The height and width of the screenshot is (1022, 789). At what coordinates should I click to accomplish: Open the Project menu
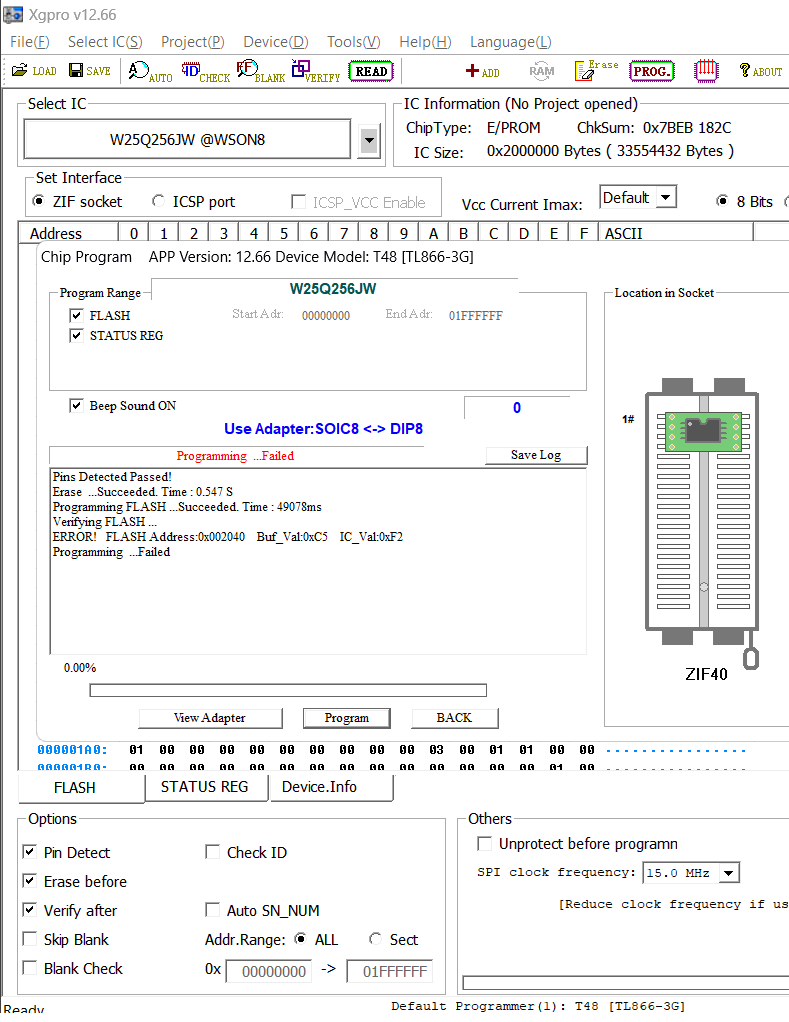[193, 42]
